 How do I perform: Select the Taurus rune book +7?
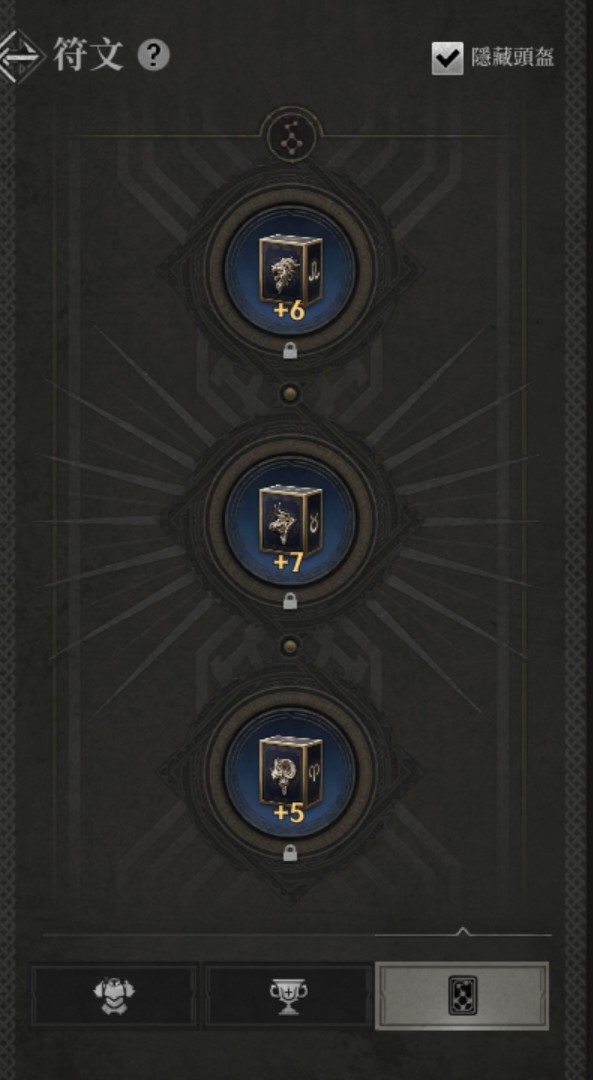click(x=290, y=521)
